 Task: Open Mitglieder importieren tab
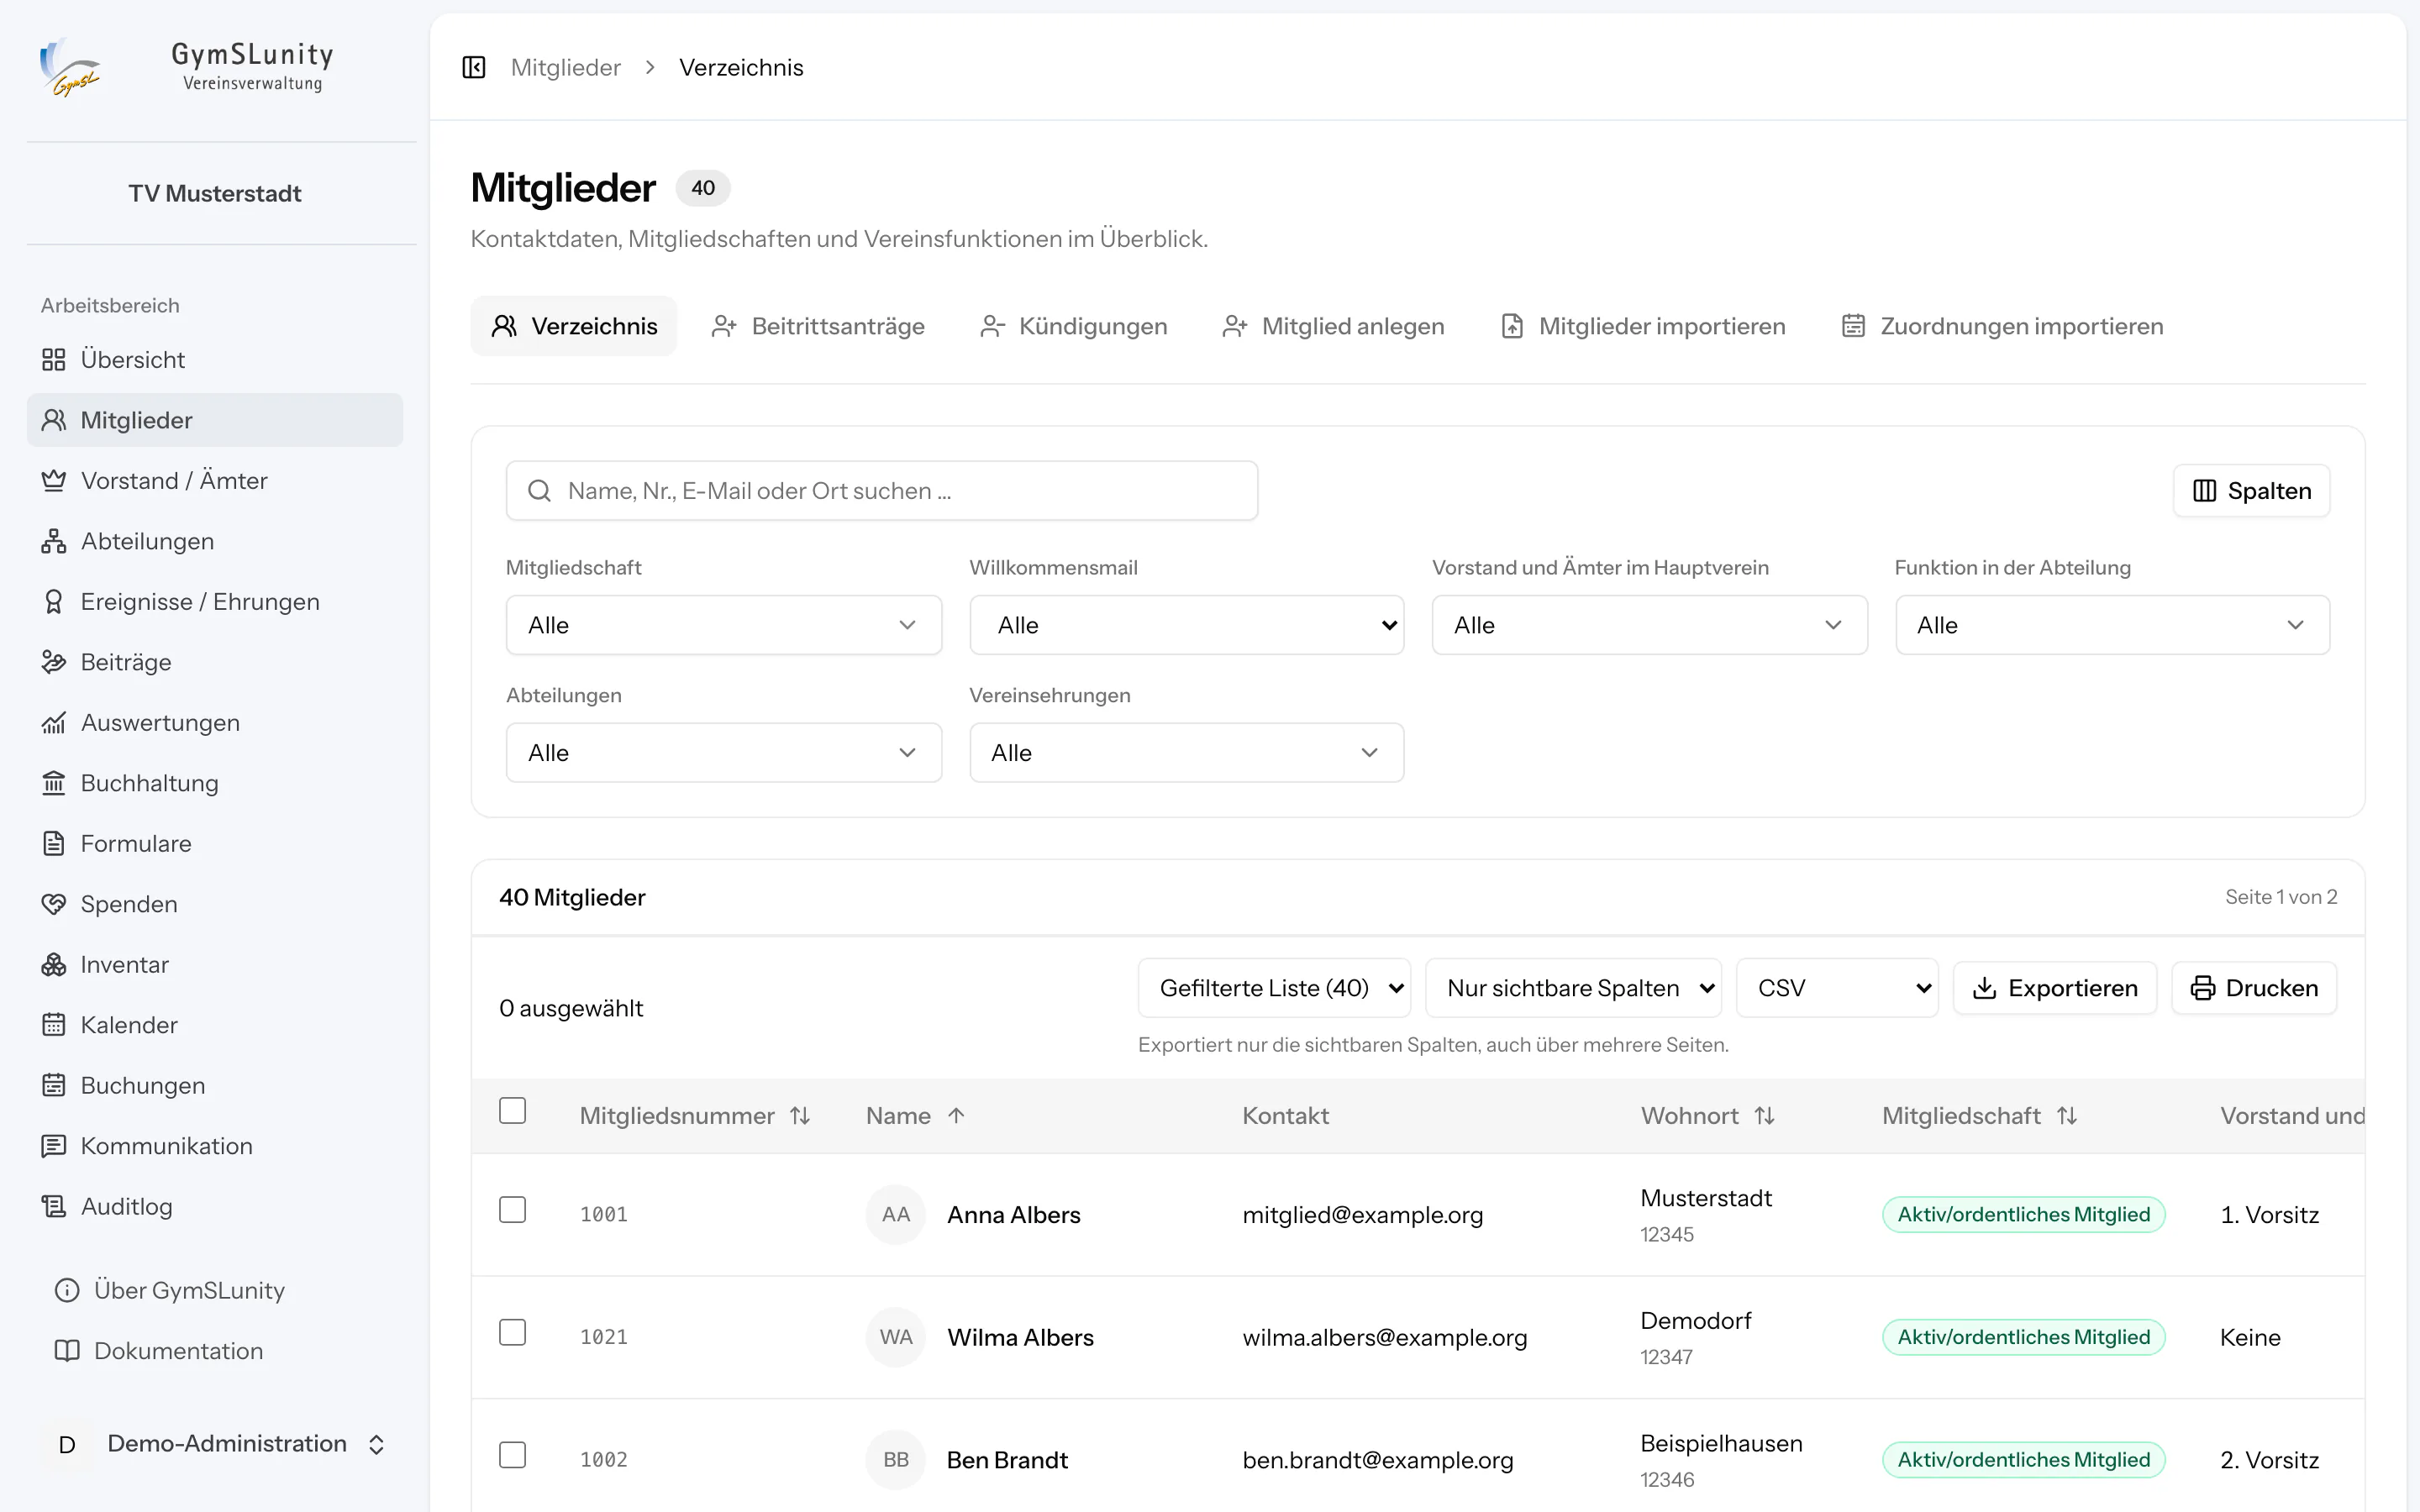point(1643,326)
